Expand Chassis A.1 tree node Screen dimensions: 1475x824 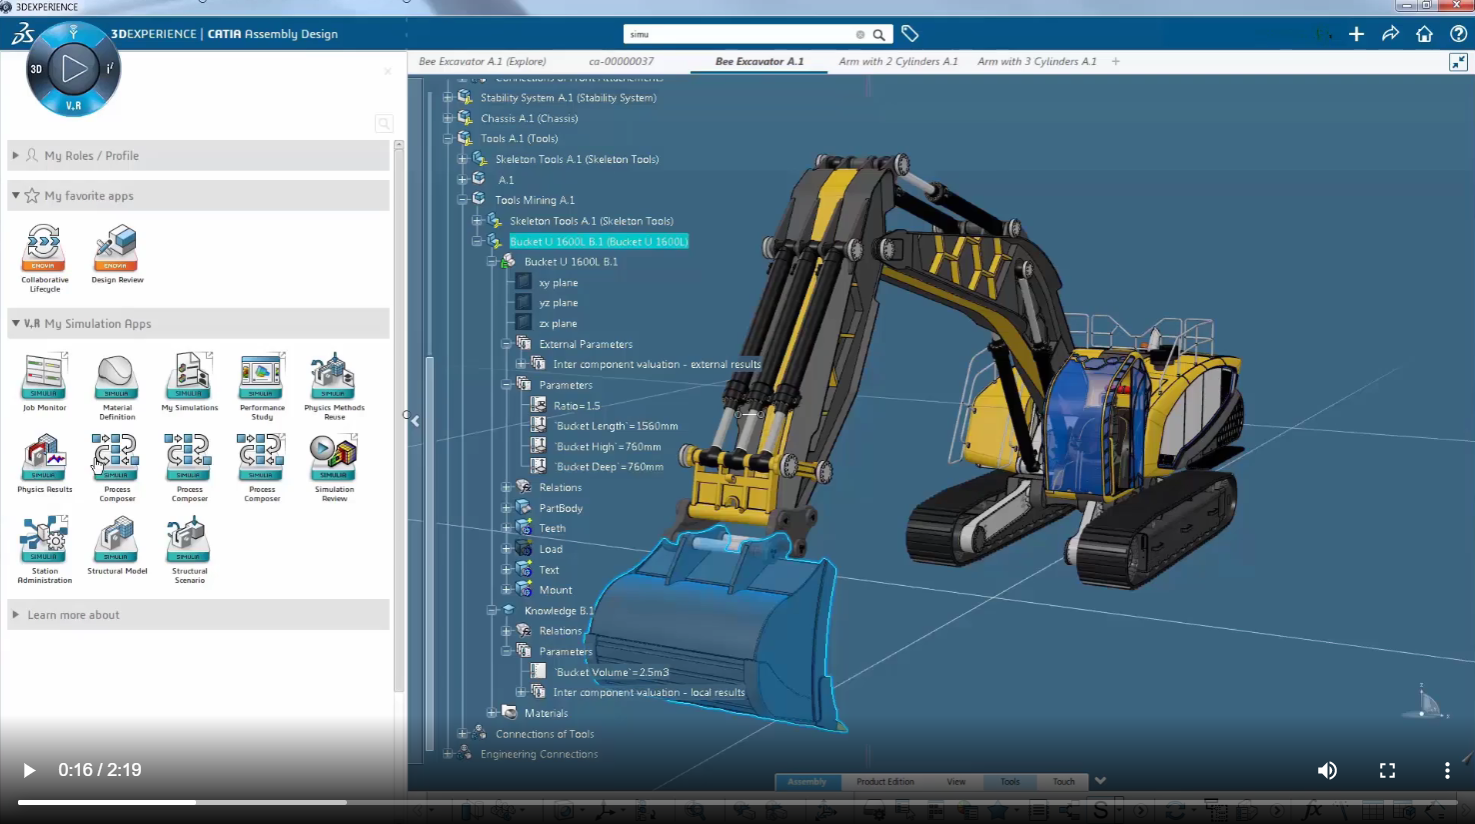tap(448, 118)
